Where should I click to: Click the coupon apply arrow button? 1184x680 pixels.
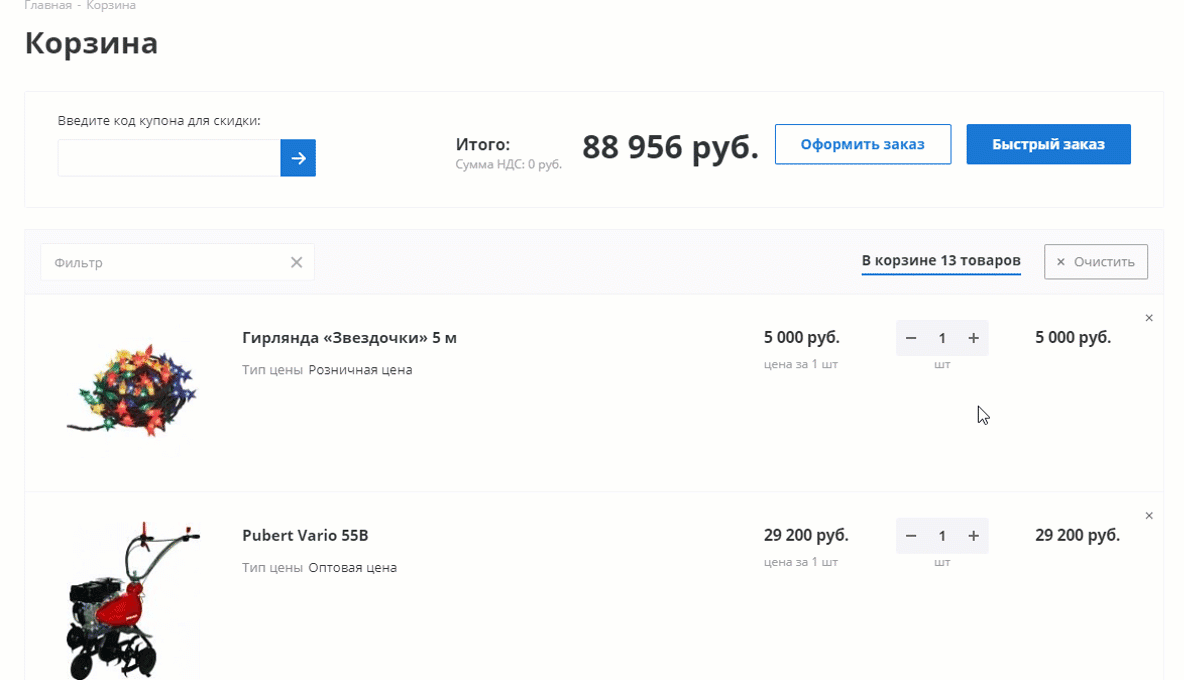(298, 158)
